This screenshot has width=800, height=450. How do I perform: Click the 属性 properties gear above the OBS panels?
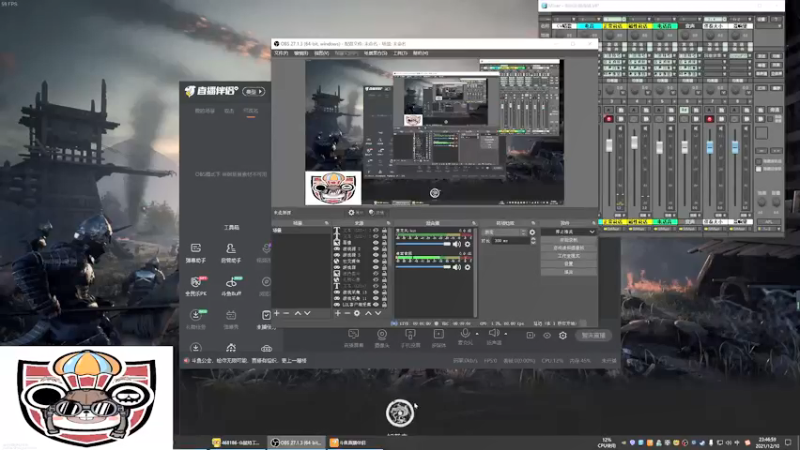355,213
